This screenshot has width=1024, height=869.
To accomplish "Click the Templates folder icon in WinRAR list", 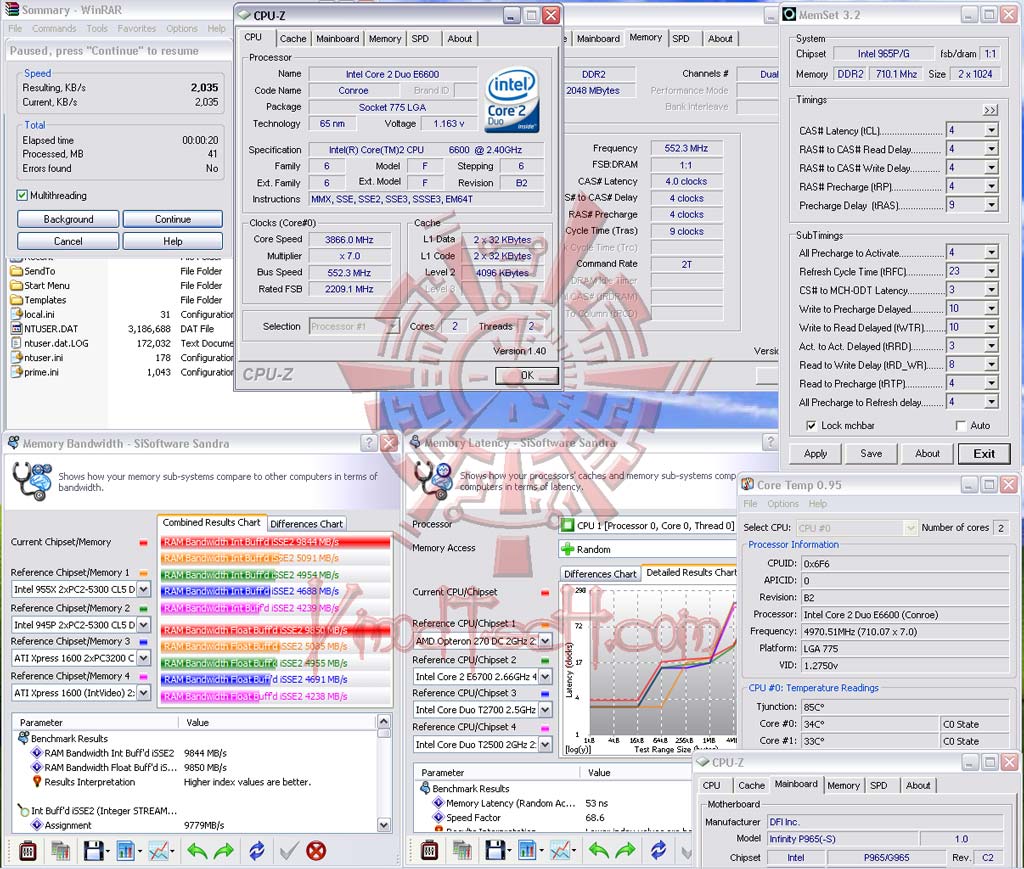I will (16, 300).
